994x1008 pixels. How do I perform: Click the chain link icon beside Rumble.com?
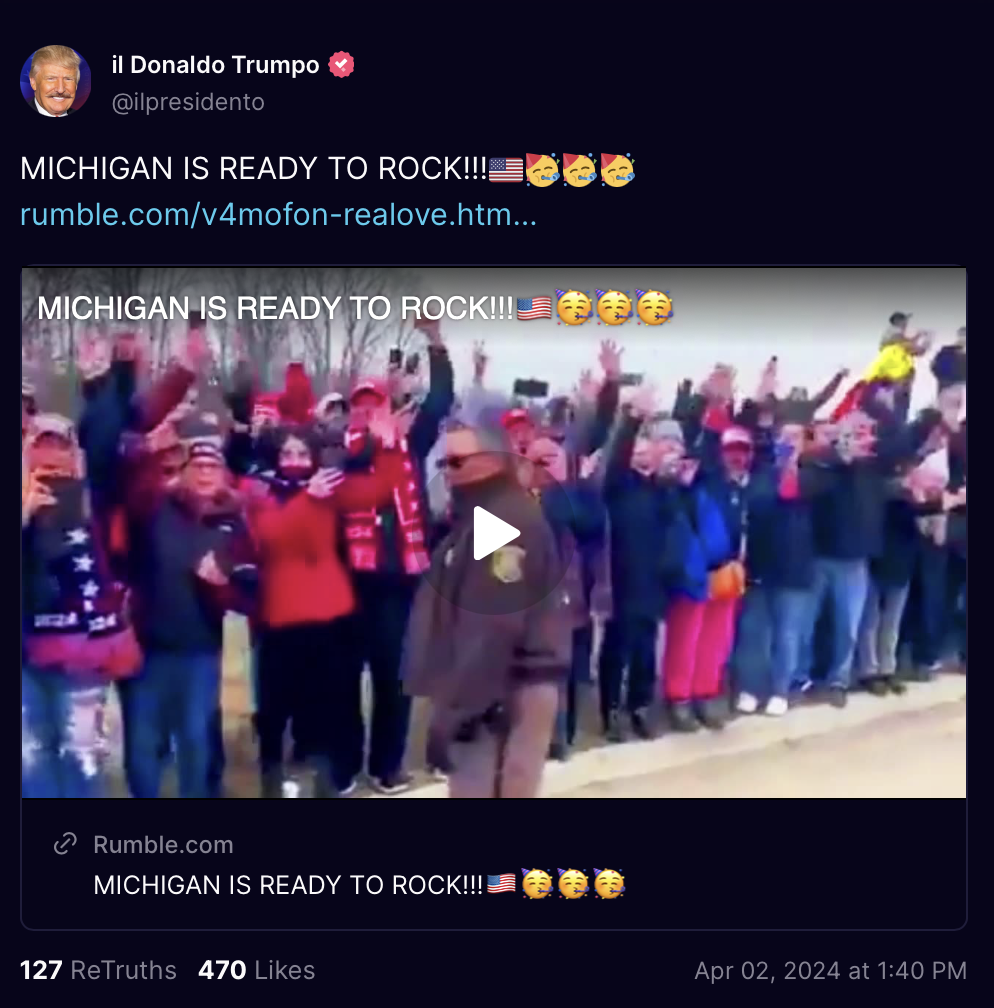(65, 843)
